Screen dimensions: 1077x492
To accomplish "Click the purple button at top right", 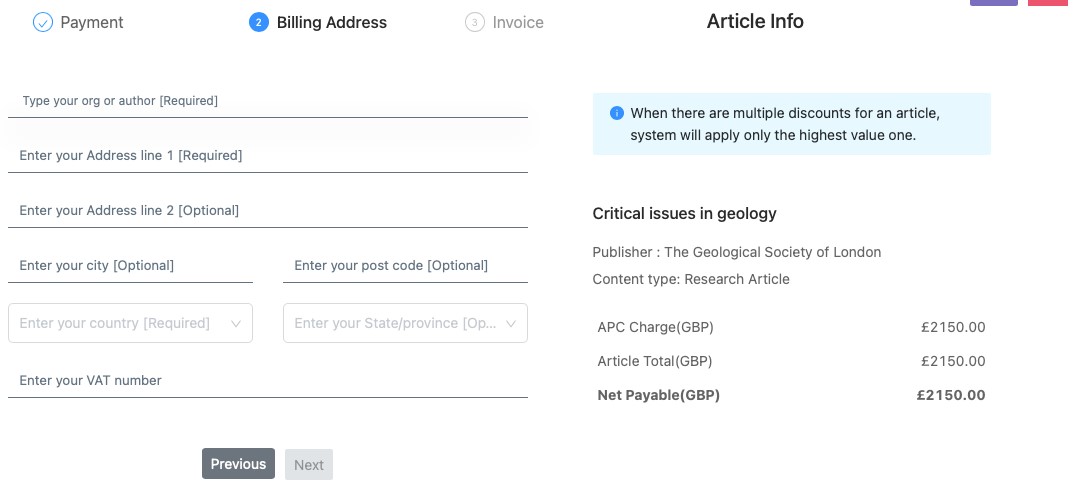I will coord(993,3).
